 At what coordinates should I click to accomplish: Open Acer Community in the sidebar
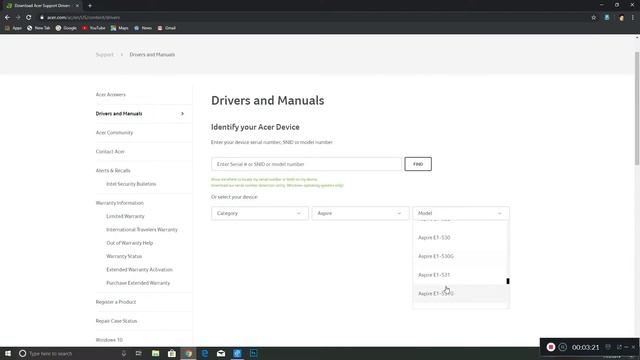click(114, 133)
